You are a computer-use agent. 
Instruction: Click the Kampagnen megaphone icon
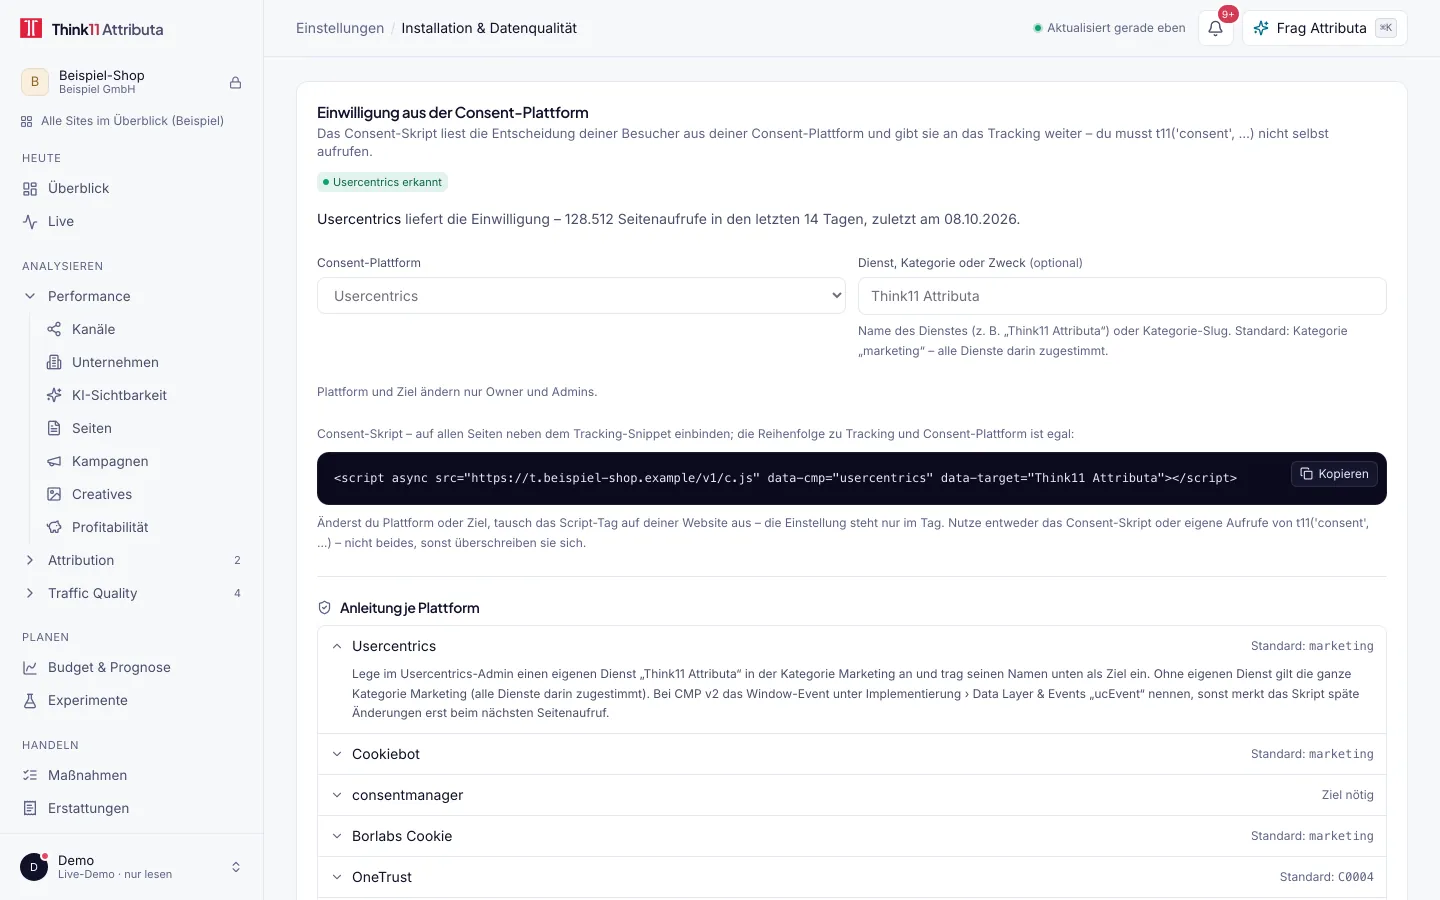pyautogui.click(x=54, y=461)
